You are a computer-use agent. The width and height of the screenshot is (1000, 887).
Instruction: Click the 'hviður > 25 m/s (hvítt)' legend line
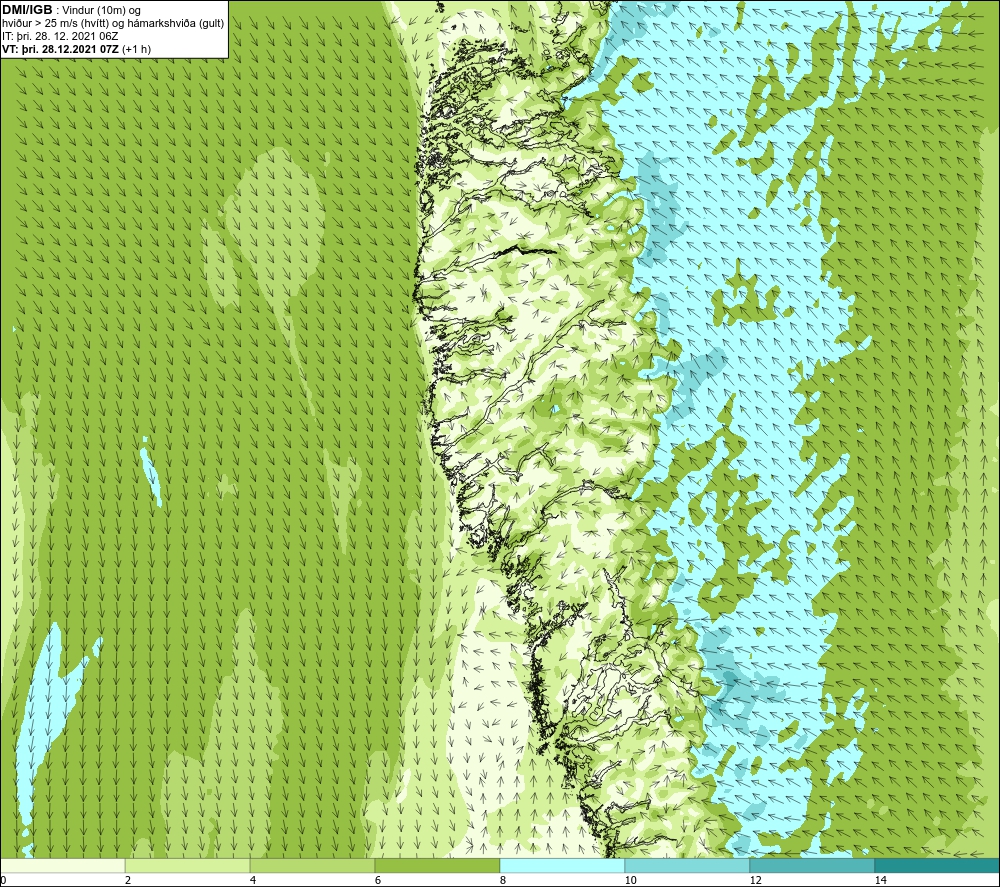tap(113, 24)
